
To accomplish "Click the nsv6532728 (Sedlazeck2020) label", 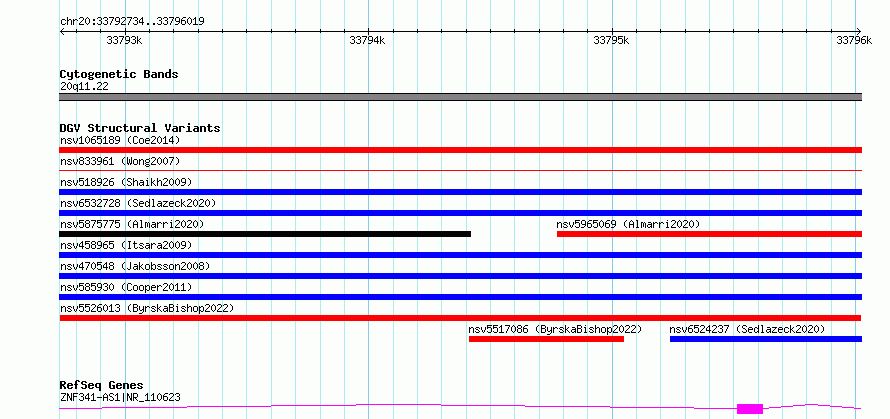I will coord(138,203).
